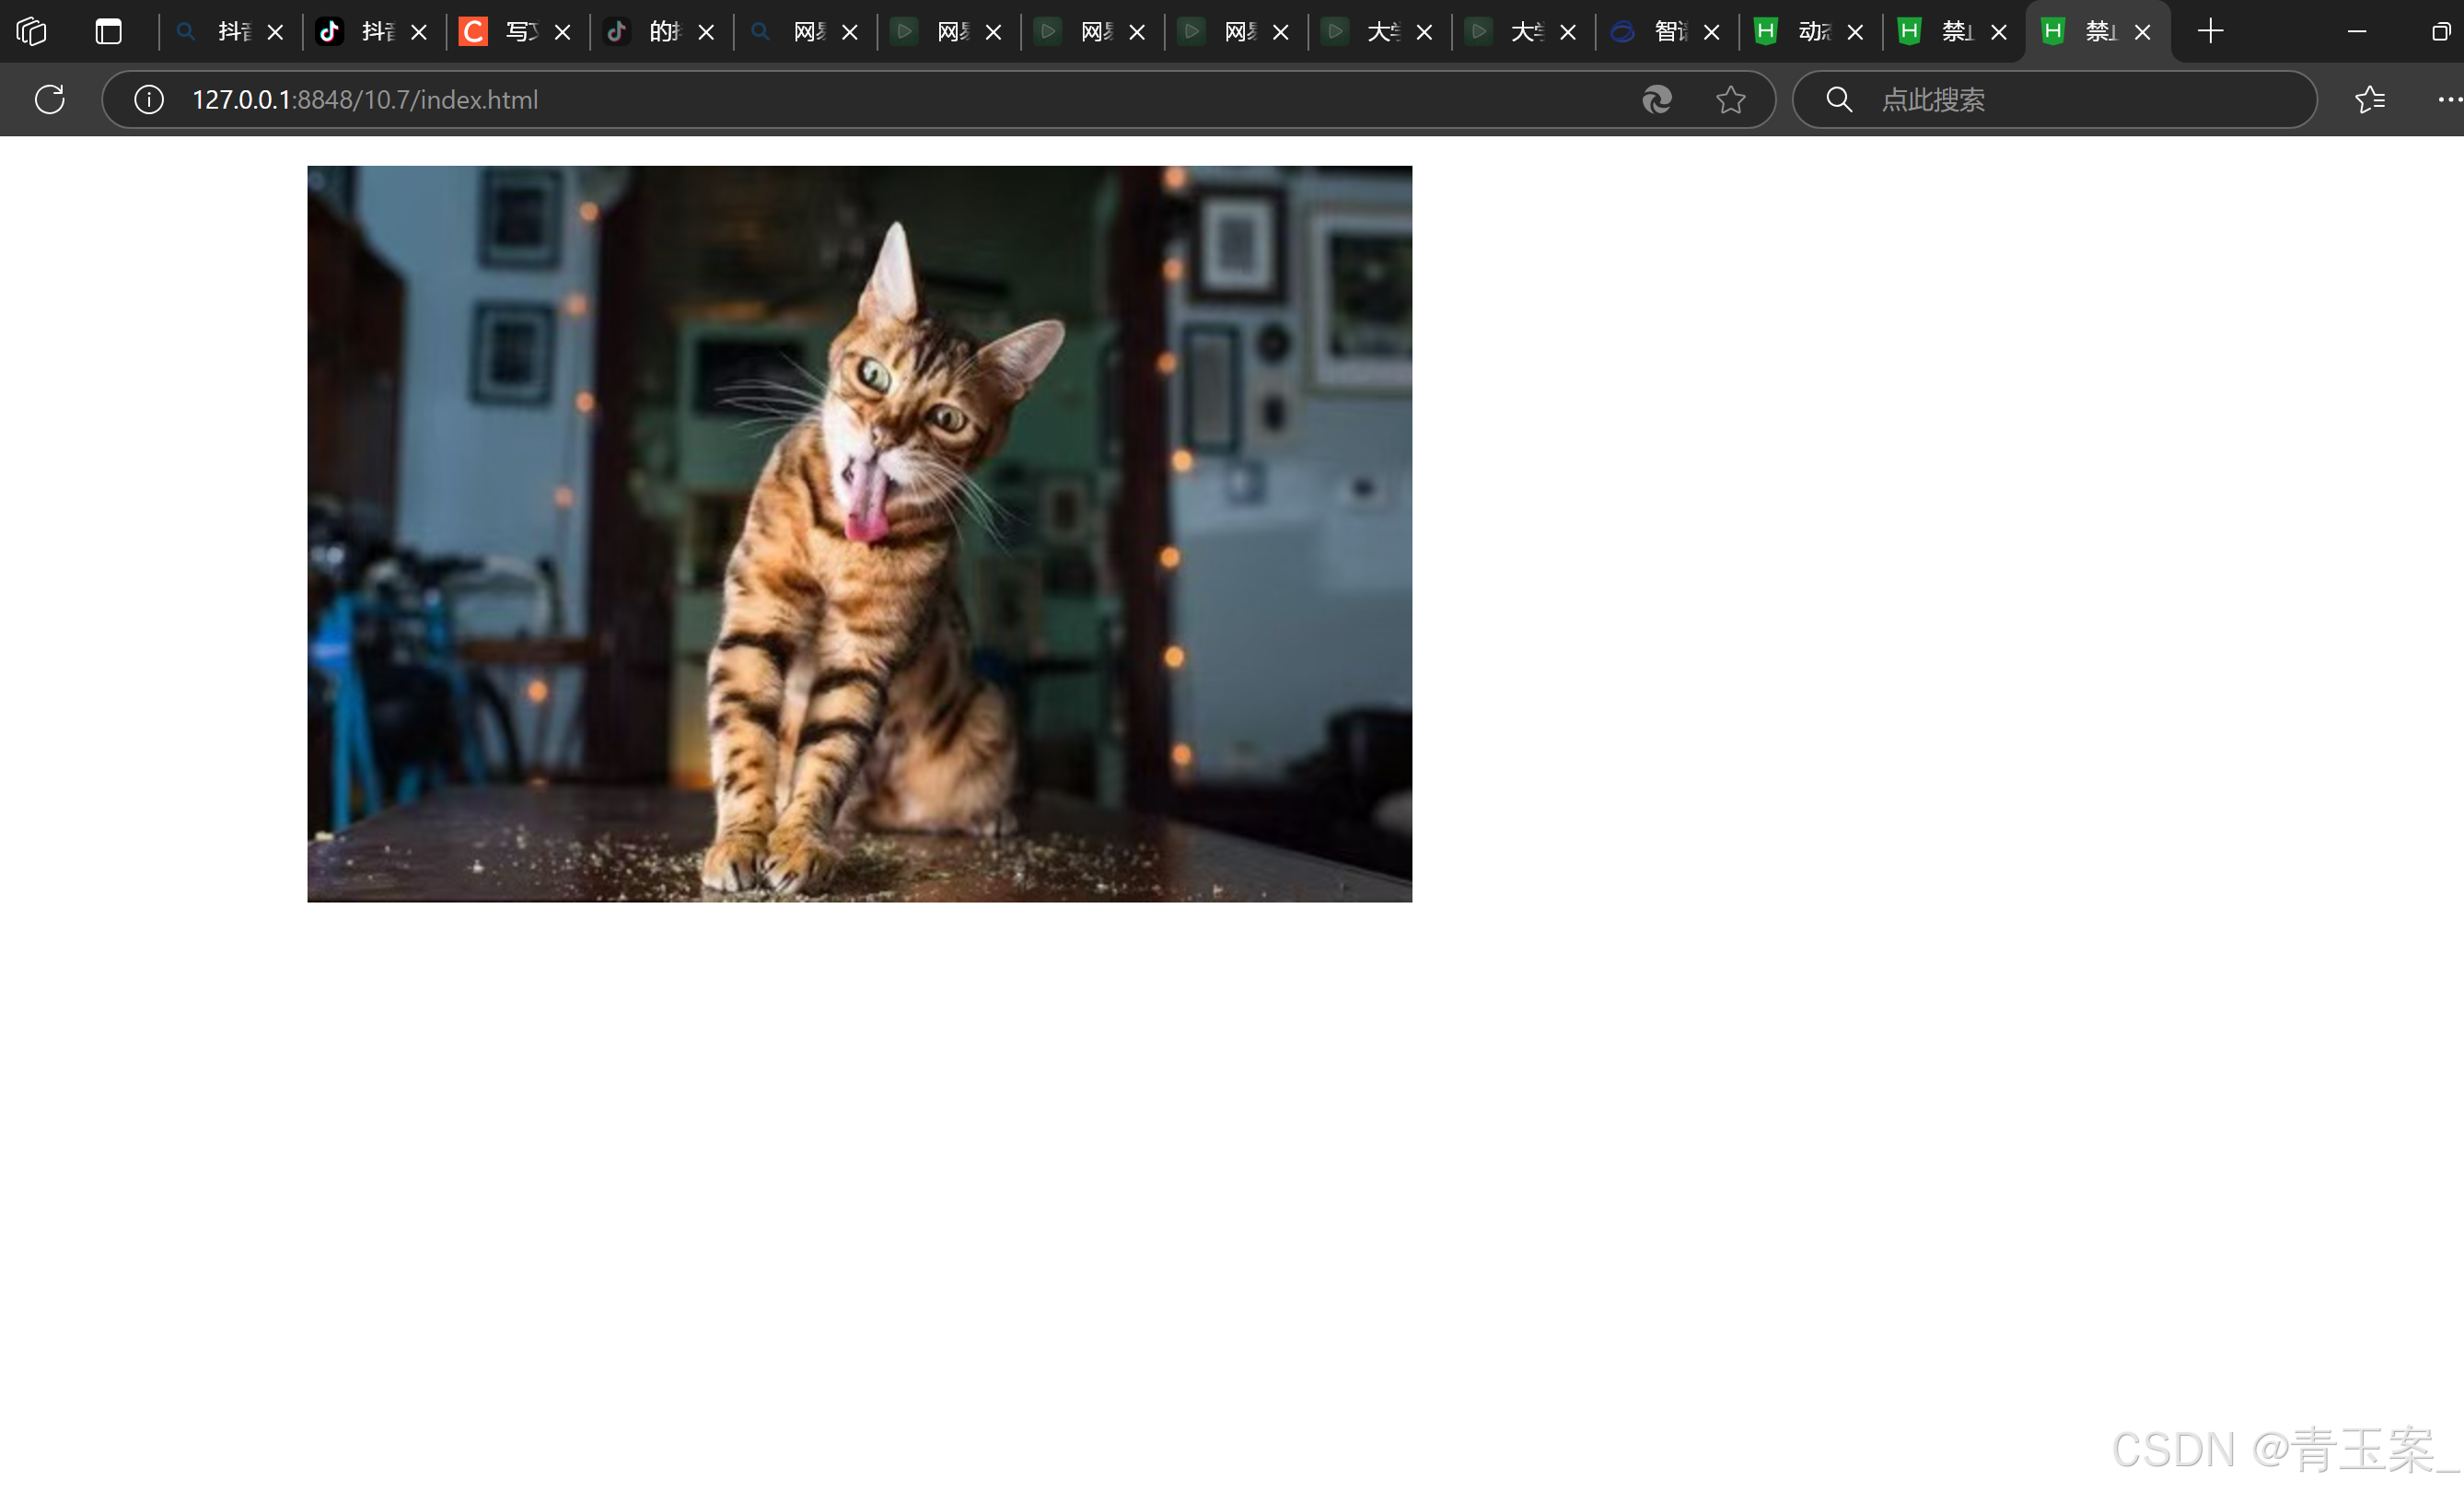Add page to favorites with star

pyautogui.click(x=1730, y=99)
